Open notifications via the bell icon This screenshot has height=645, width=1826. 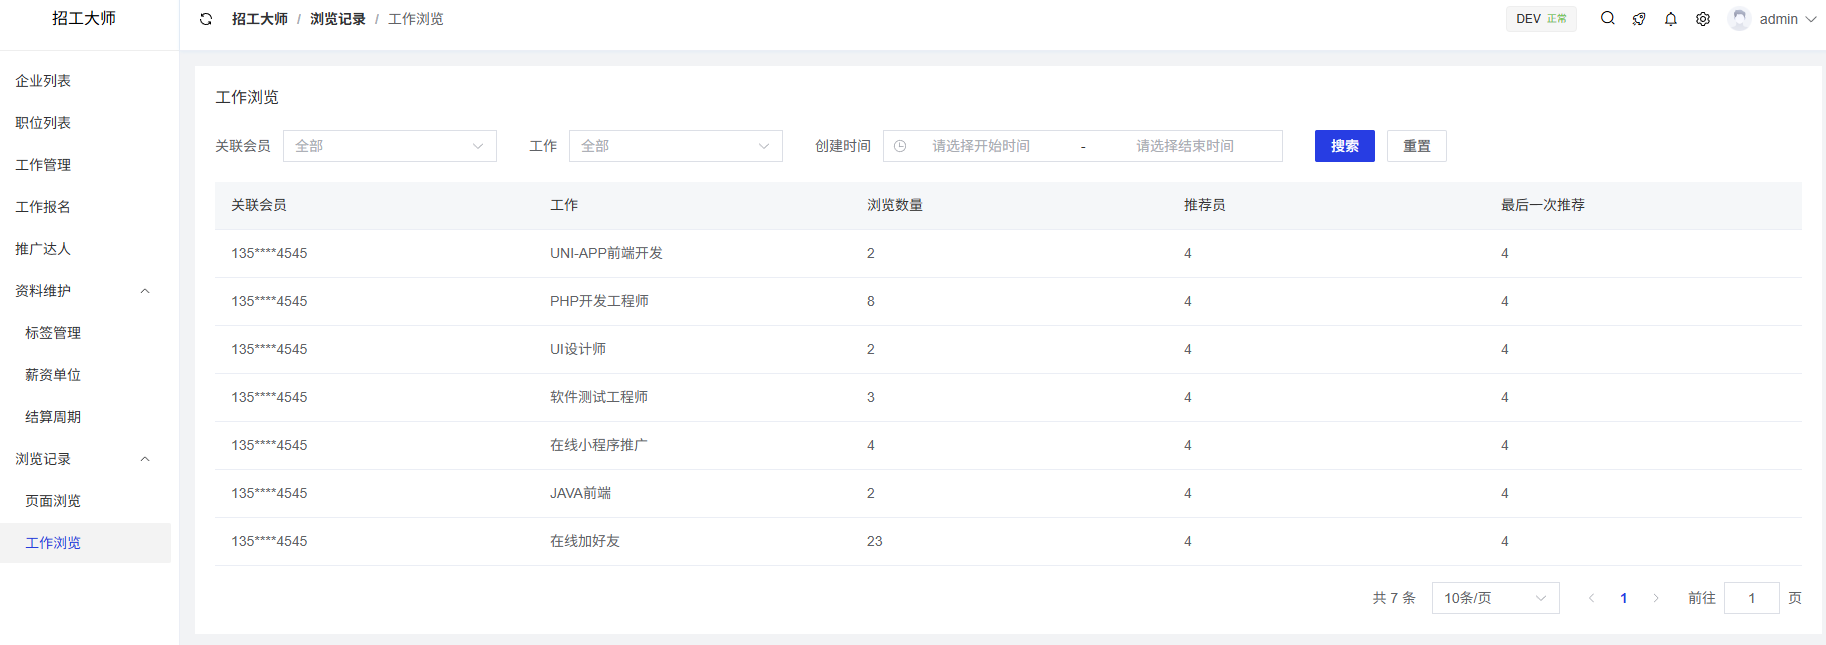pos(1671,19)
